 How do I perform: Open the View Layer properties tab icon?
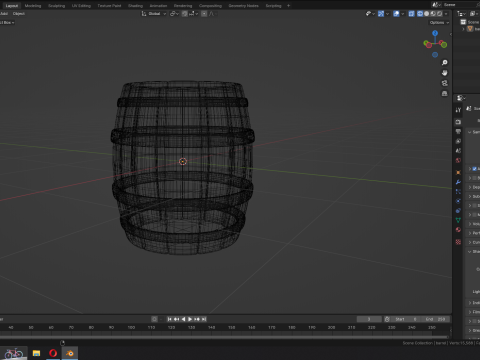click(x=458, y=141)
